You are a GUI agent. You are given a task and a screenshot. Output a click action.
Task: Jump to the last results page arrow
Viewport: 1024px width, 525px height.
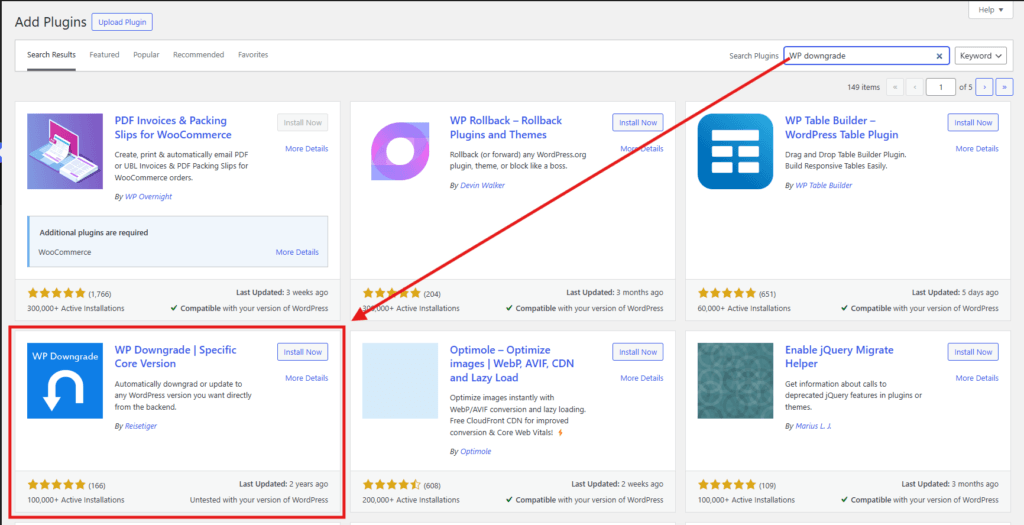pos(1004,87)
